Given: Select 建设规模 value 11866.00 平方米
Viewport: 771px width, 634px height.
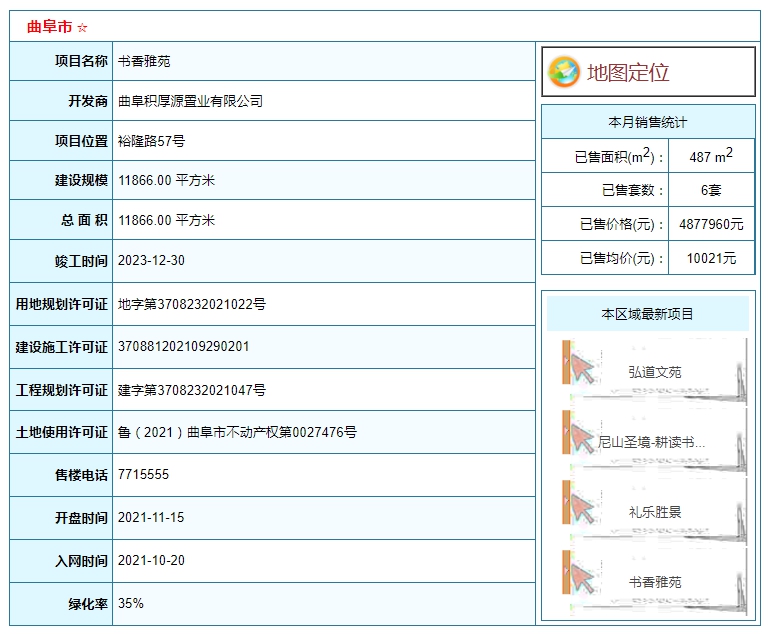Looking at the screenshot, I should click(166, 180).
